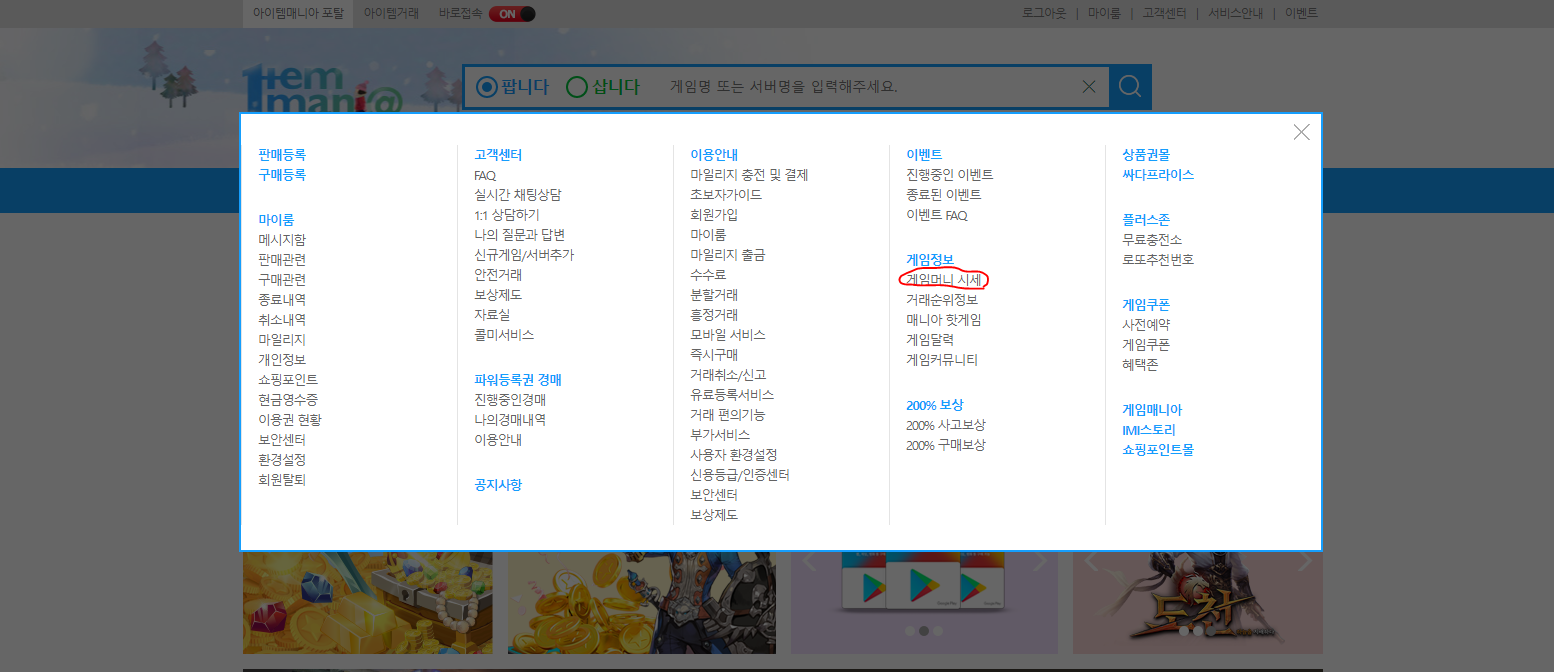Click 1:1 상담하기 link
Screen dimensions: 1554x672
(507, 215)
